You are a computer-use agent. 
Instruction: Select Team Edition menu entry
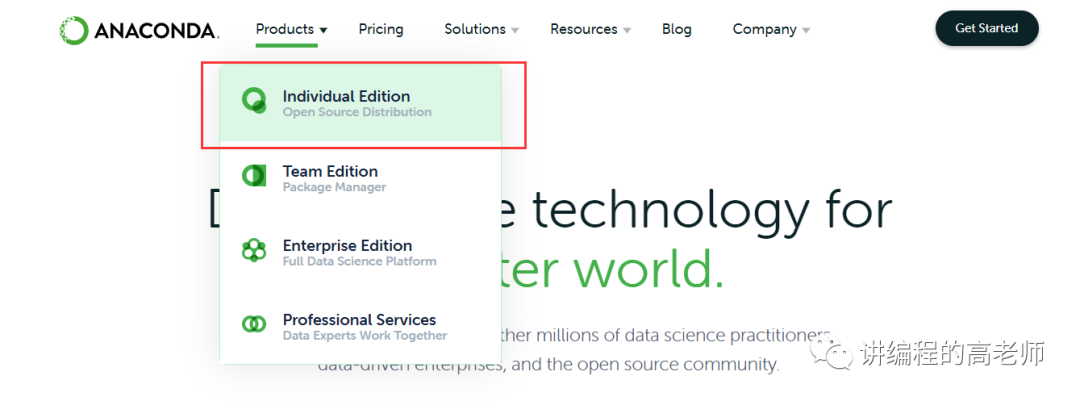(x=360, y=177)
